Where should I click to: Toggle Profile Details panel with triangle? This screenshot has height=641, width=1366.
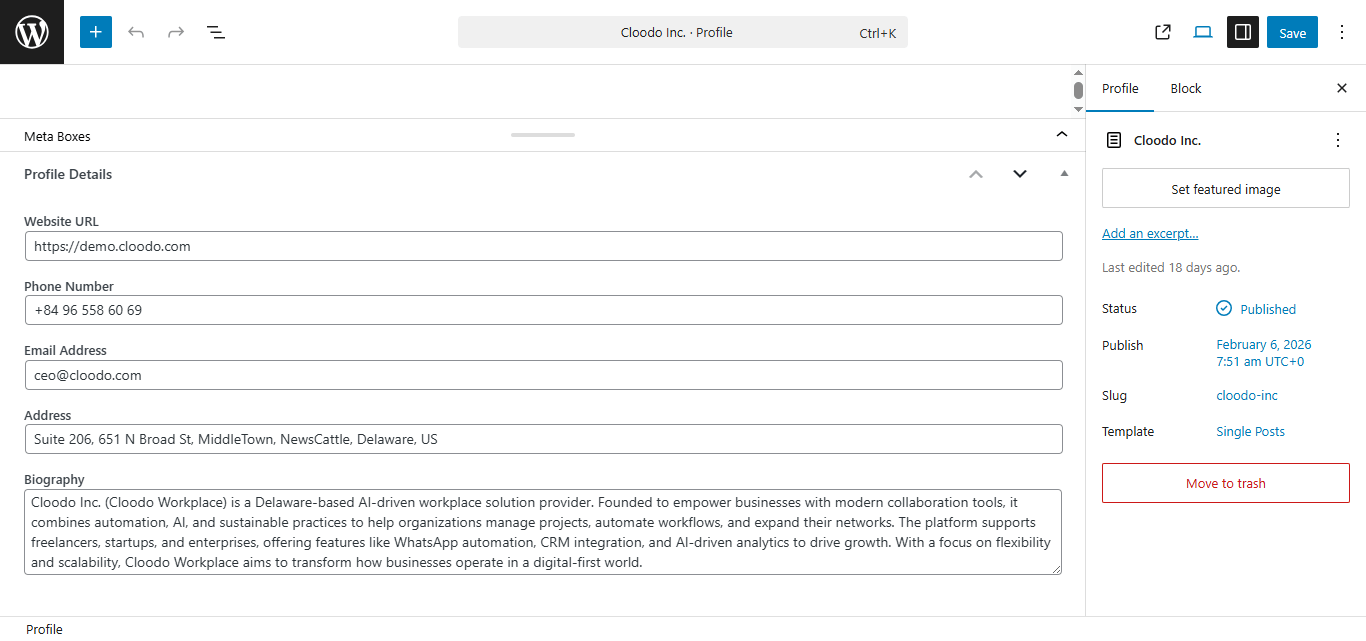coord(1064,174)
